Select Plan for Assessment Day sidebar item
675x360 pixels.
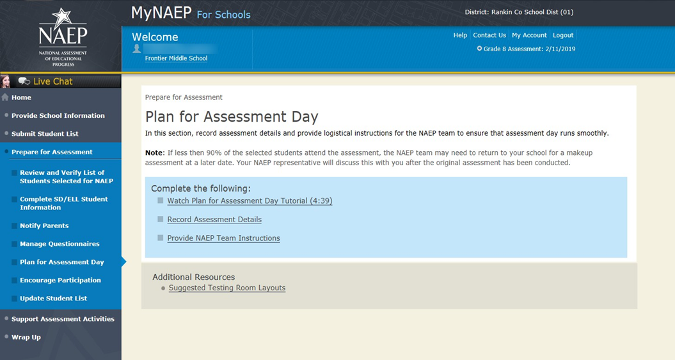pyautogui.click(x=62, y=262)
